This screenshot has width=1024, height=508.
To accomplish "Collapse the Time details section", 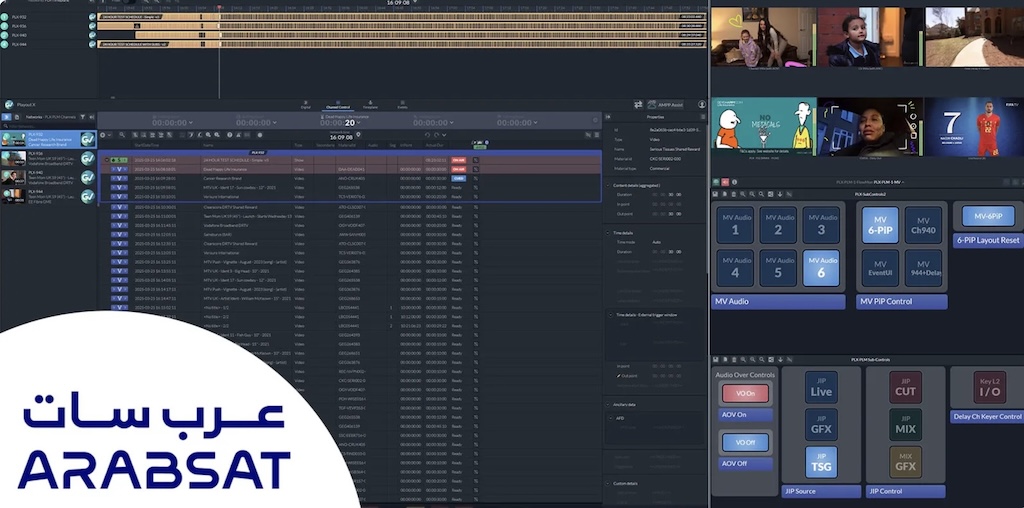I will (x=609, y=233).
